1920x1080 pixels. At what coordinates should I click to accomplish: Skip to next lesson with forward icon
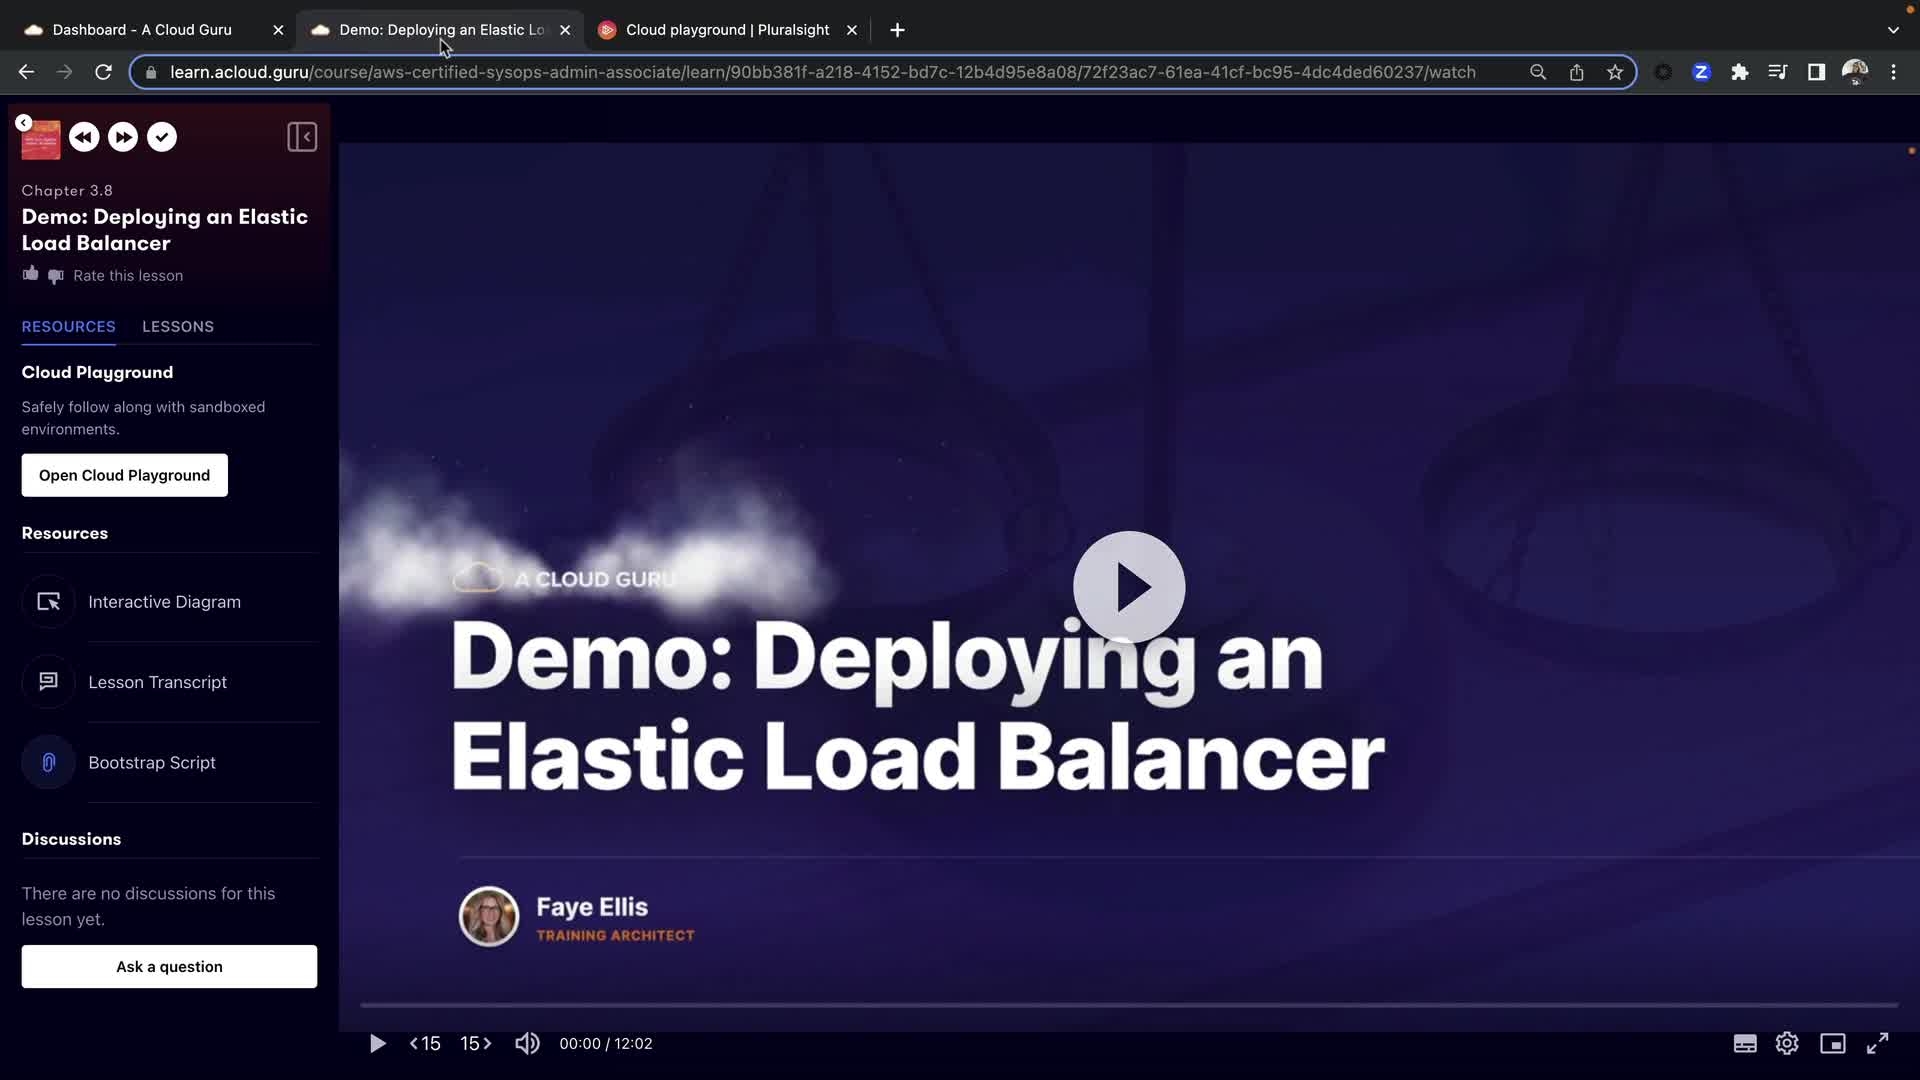(x=123, y=137)
